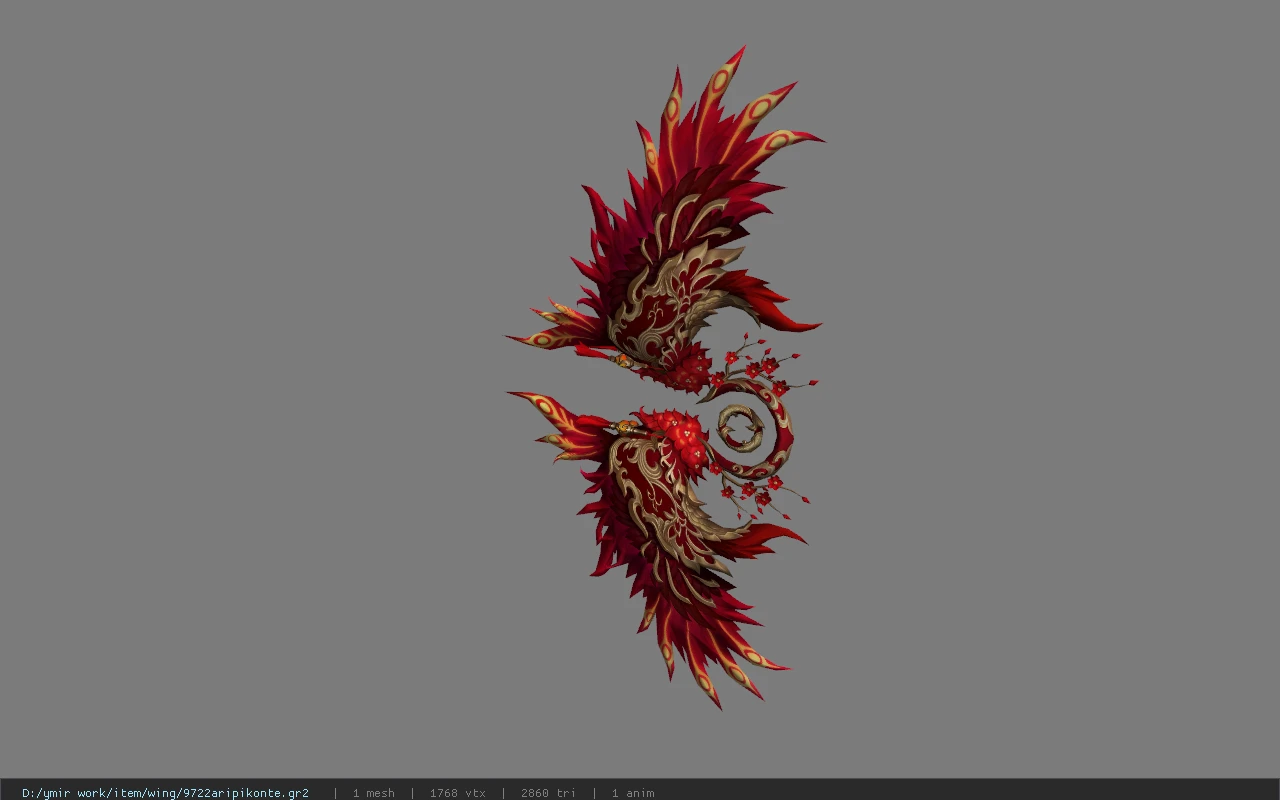Click the '2860 tri' triangle count

(x=548, y=793)
